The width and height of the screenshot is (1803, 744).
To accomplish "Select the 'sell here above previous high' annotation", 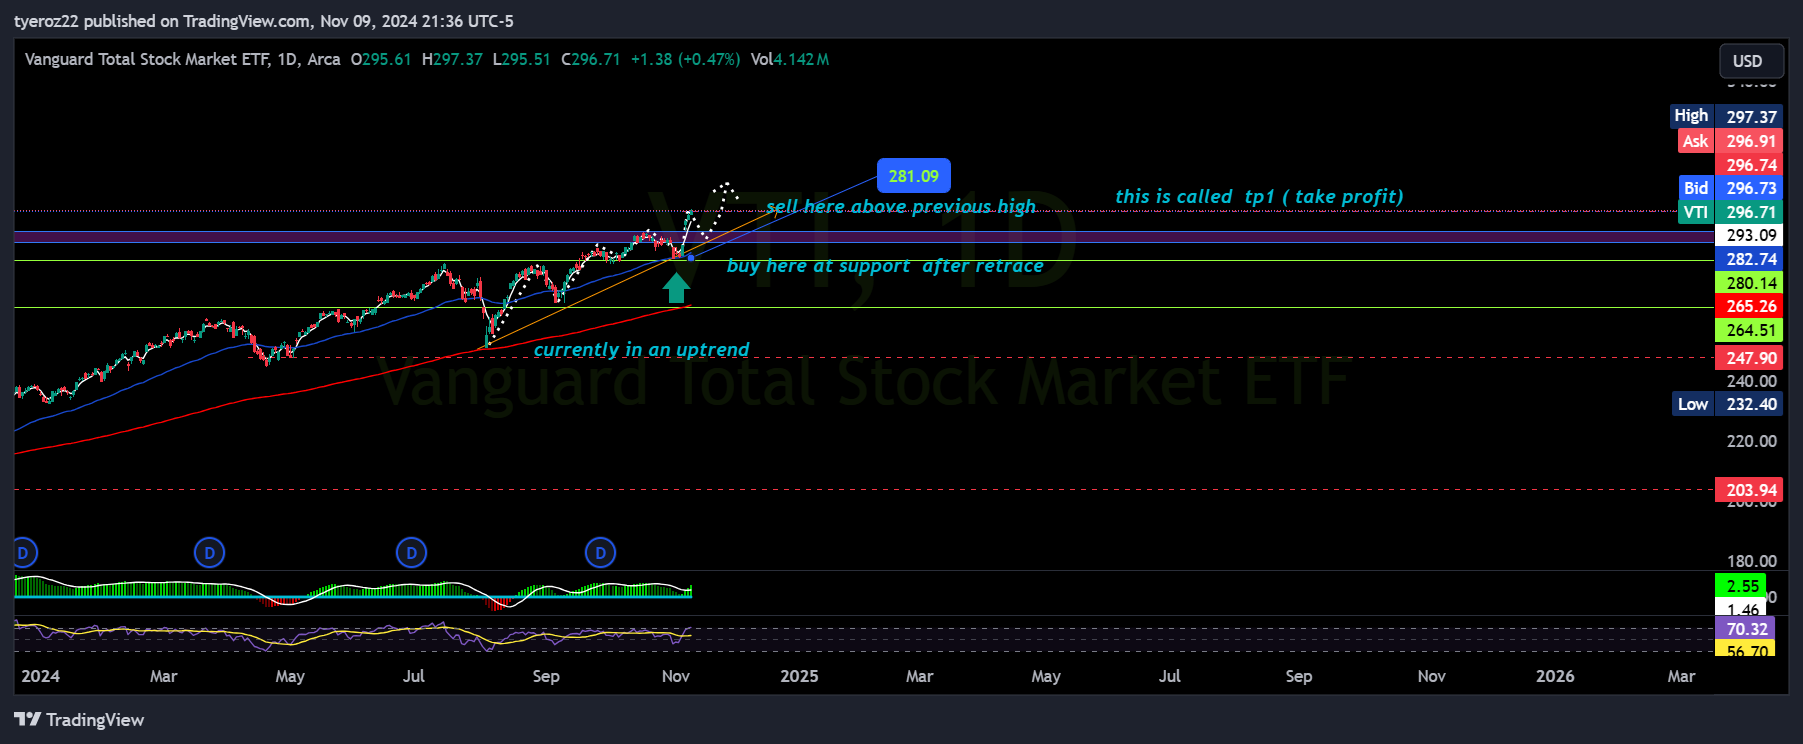I will pyautogui.click(x=901, y=206).
